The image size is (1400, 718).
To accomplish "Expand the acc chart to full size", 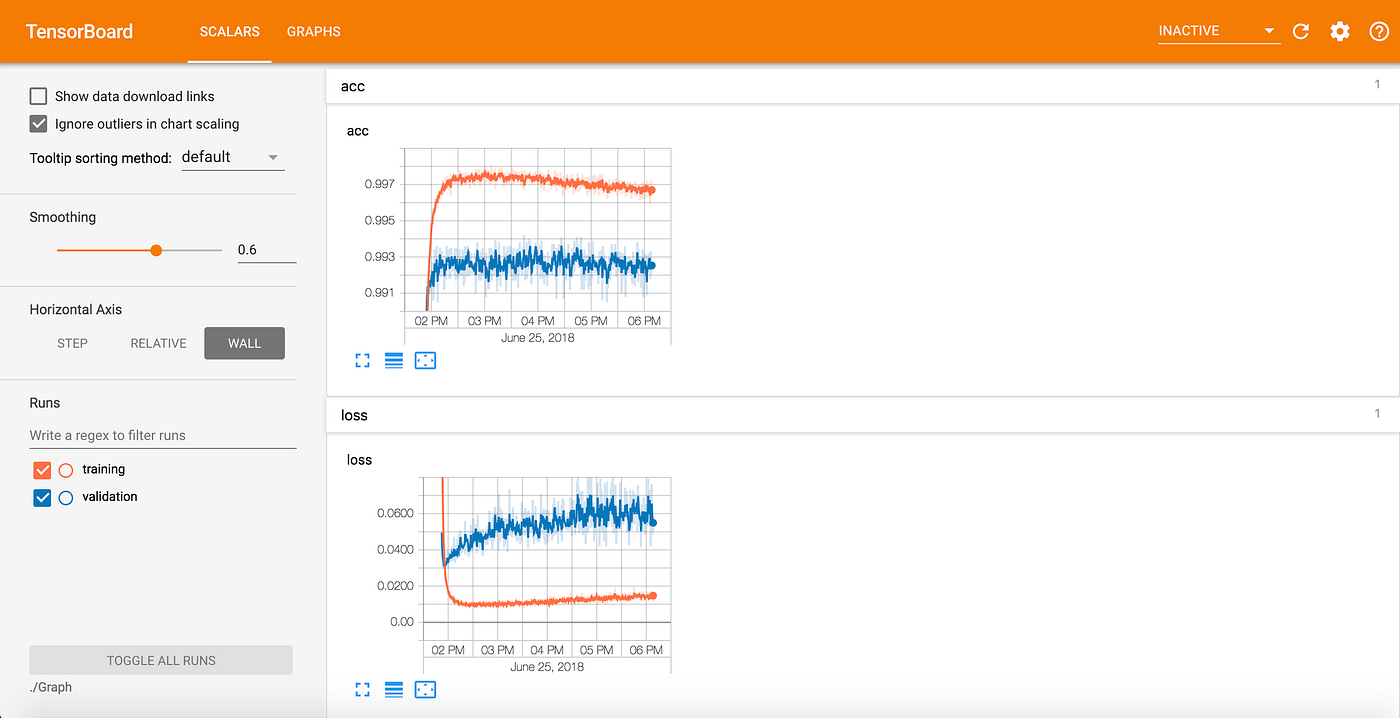I will tap(362, 360).
